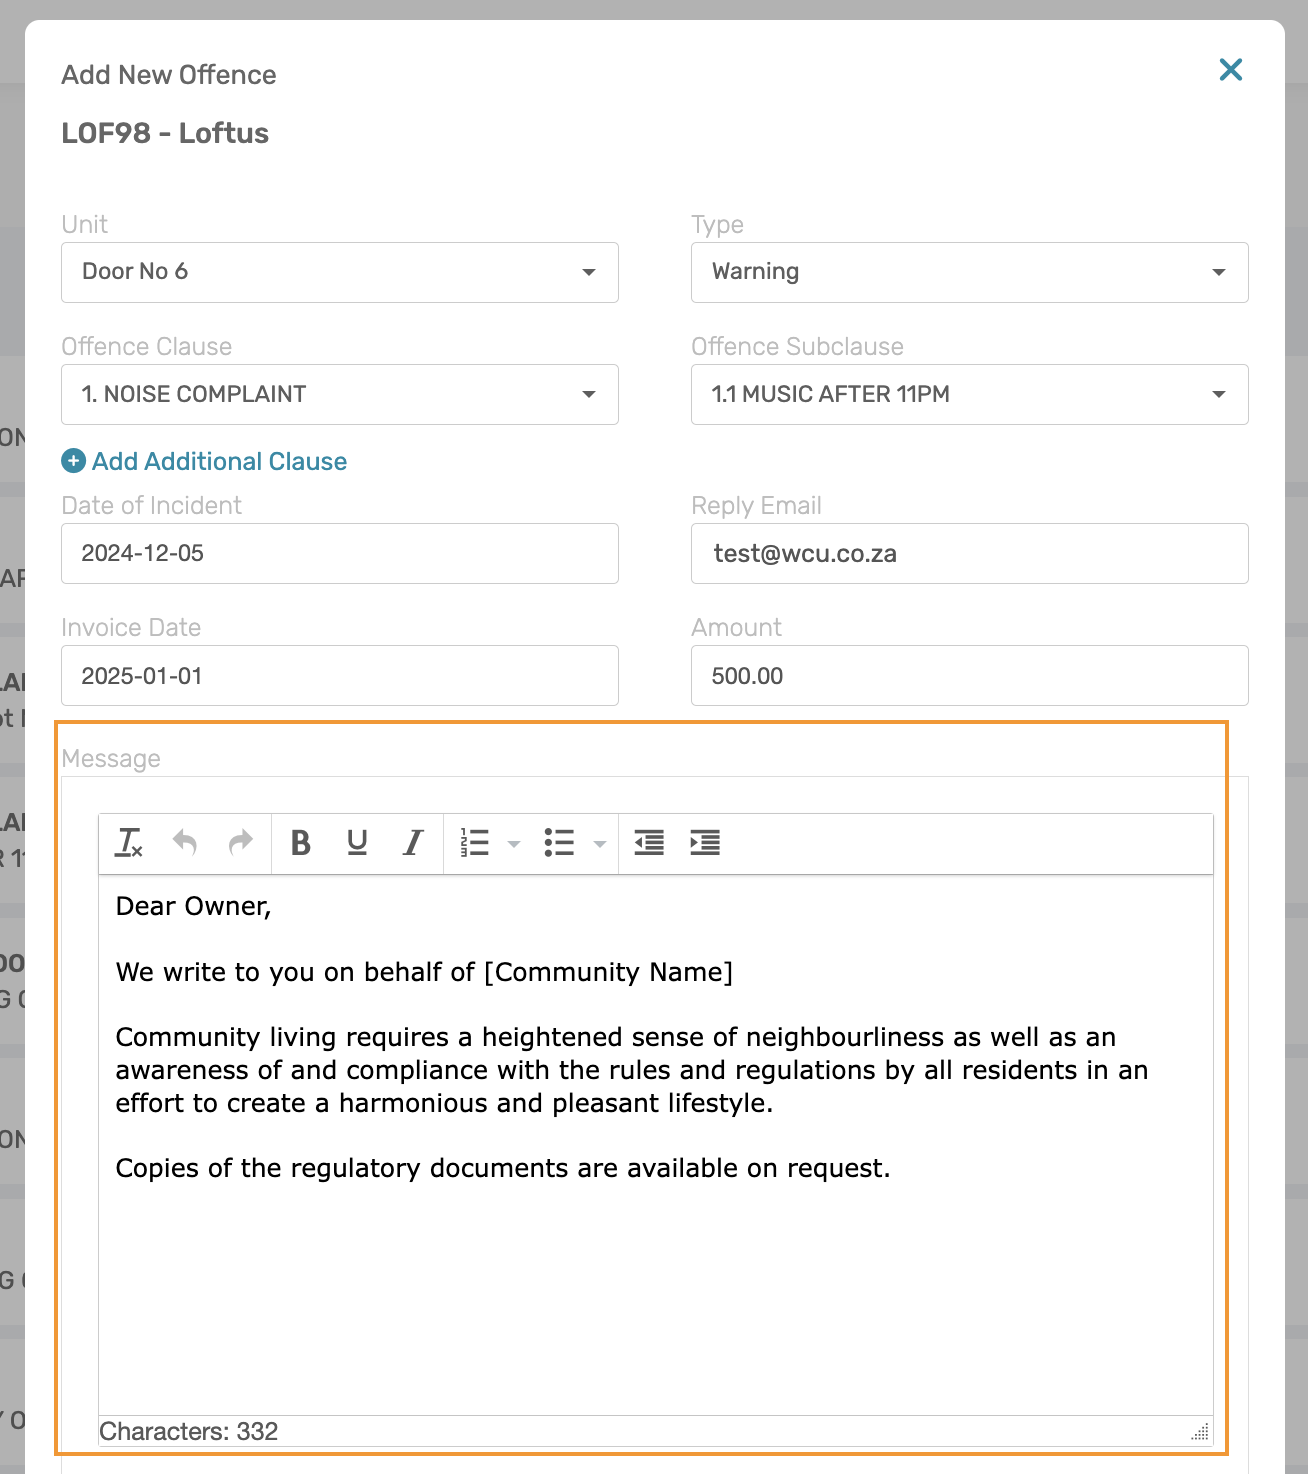The height and width of the screenshot is (1474, 1308).
Task: Redo the edit in message editor
Action: click(x=241, y=843)
